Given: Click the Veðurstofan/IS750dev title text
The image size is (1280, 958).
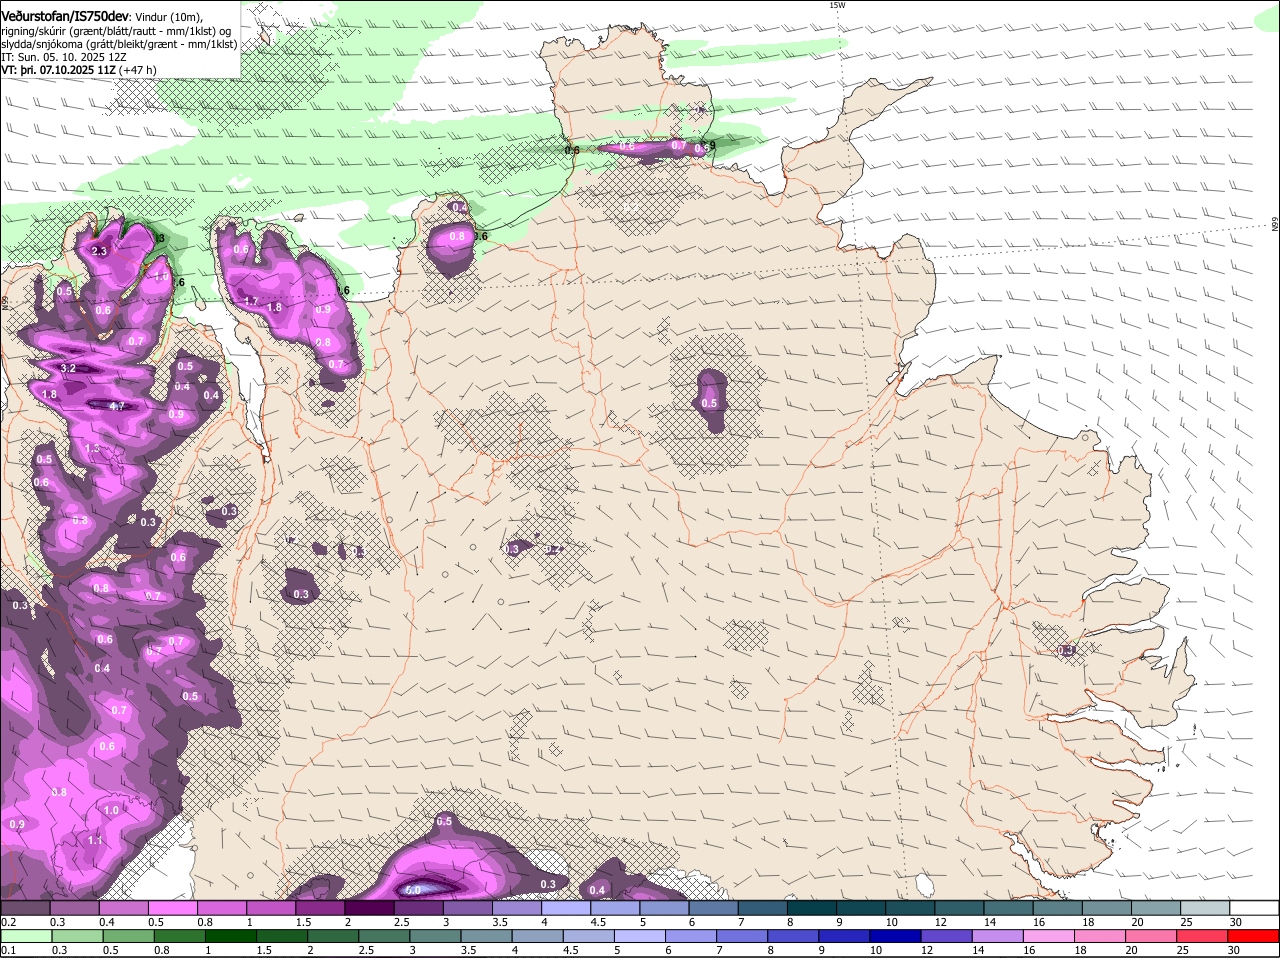Looking at the screenshot, I should coord(65,15).
